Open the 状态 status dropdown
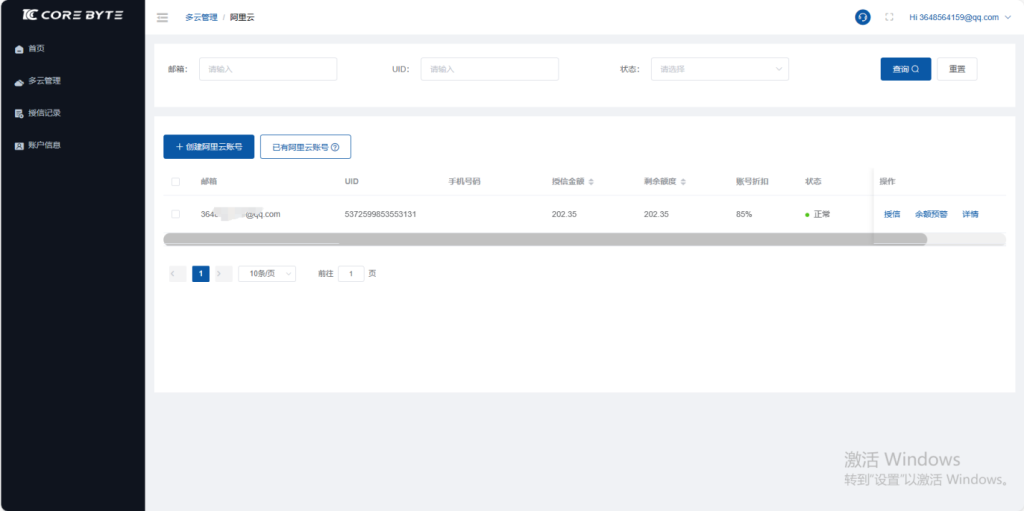 click(719, 69)
